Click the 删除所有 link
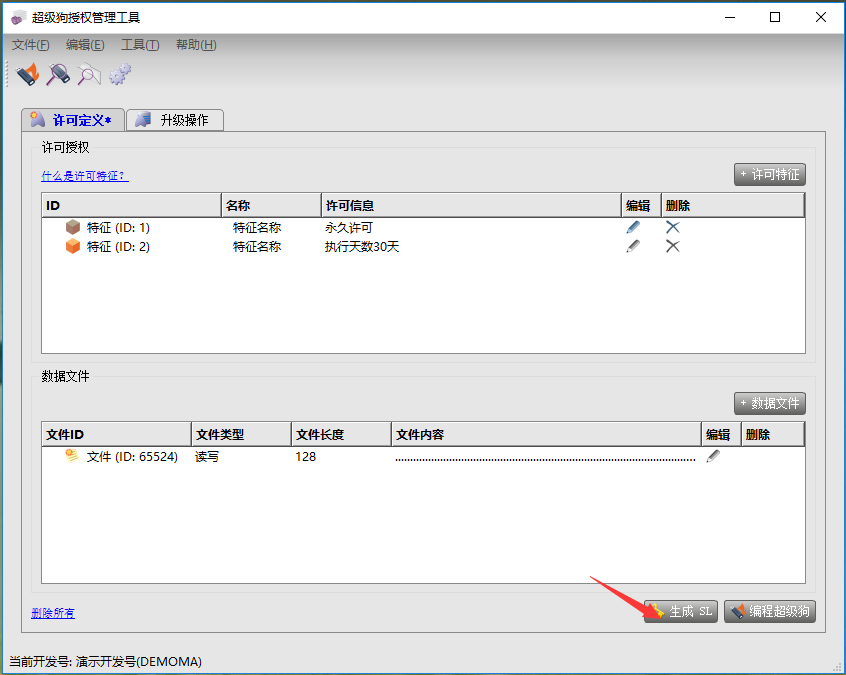The width and height of the screenshot is (846, 675). pos(53,613)
